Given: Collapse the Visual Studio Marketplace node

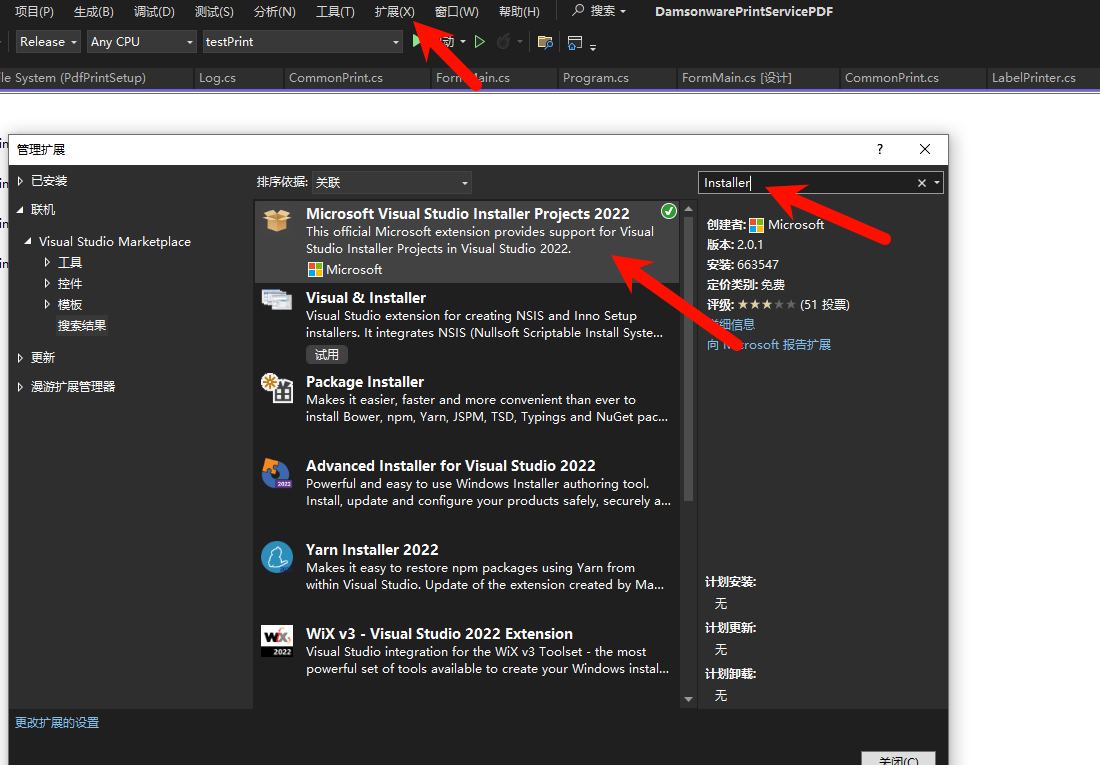Looking at the screenshot, I should click(x=28, y=241).
